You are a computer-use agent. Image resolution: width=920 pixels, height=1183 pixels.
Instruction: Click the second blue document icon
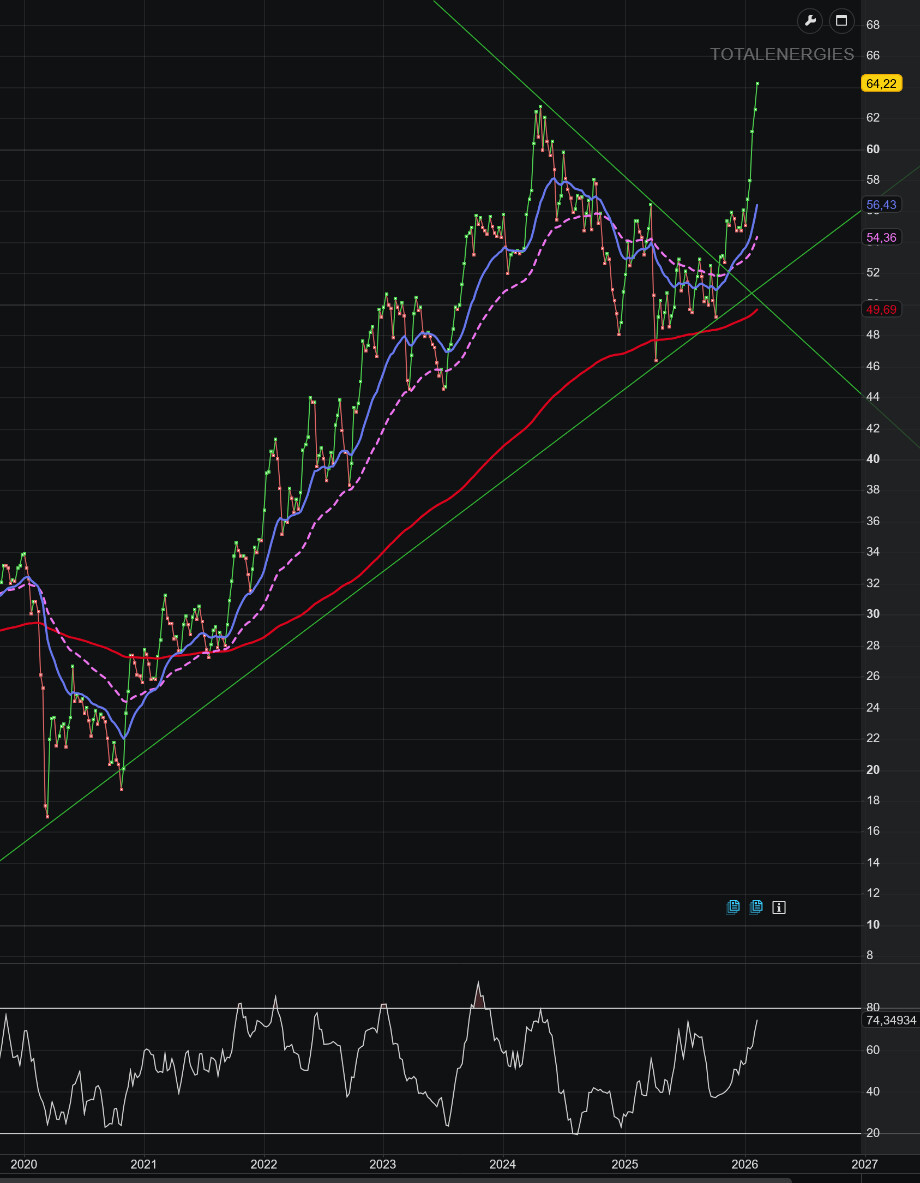coord(756,907)
